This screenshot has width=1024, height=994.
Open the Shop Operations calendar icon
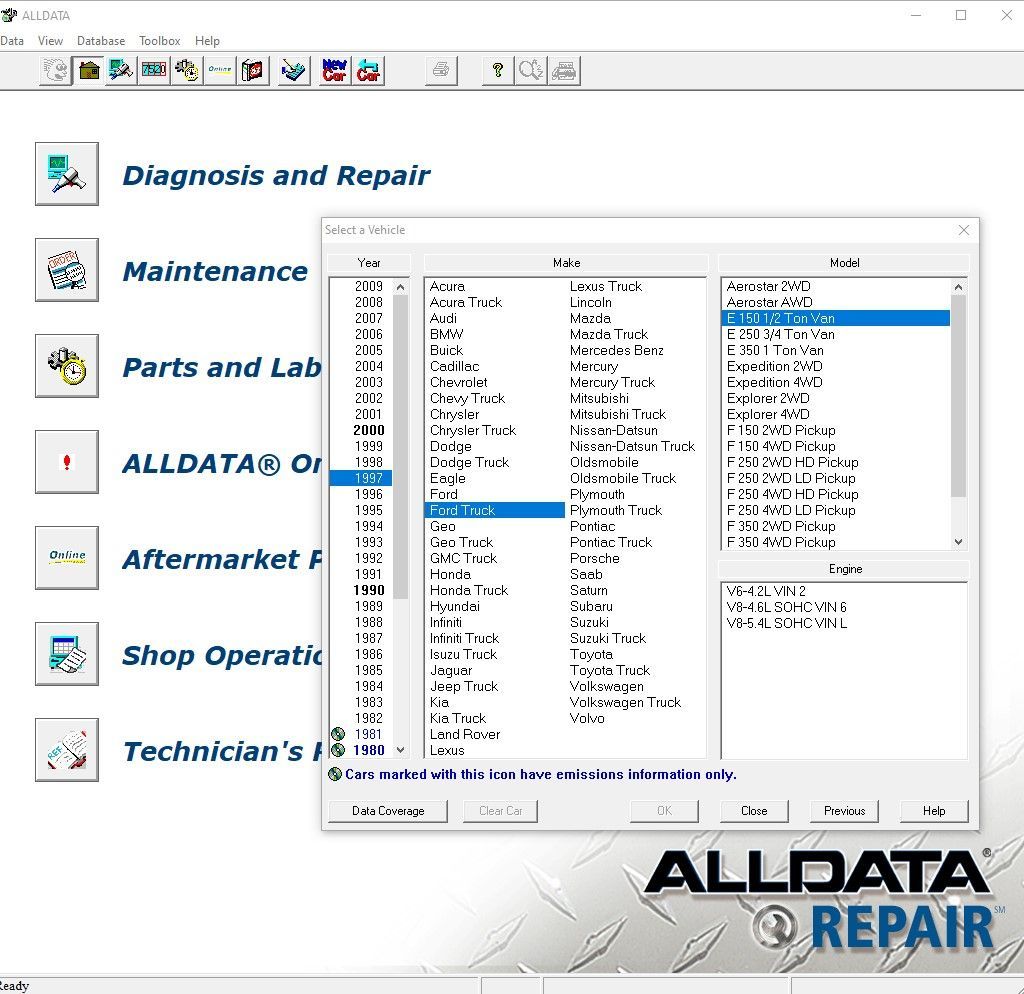tap(67, 654)
